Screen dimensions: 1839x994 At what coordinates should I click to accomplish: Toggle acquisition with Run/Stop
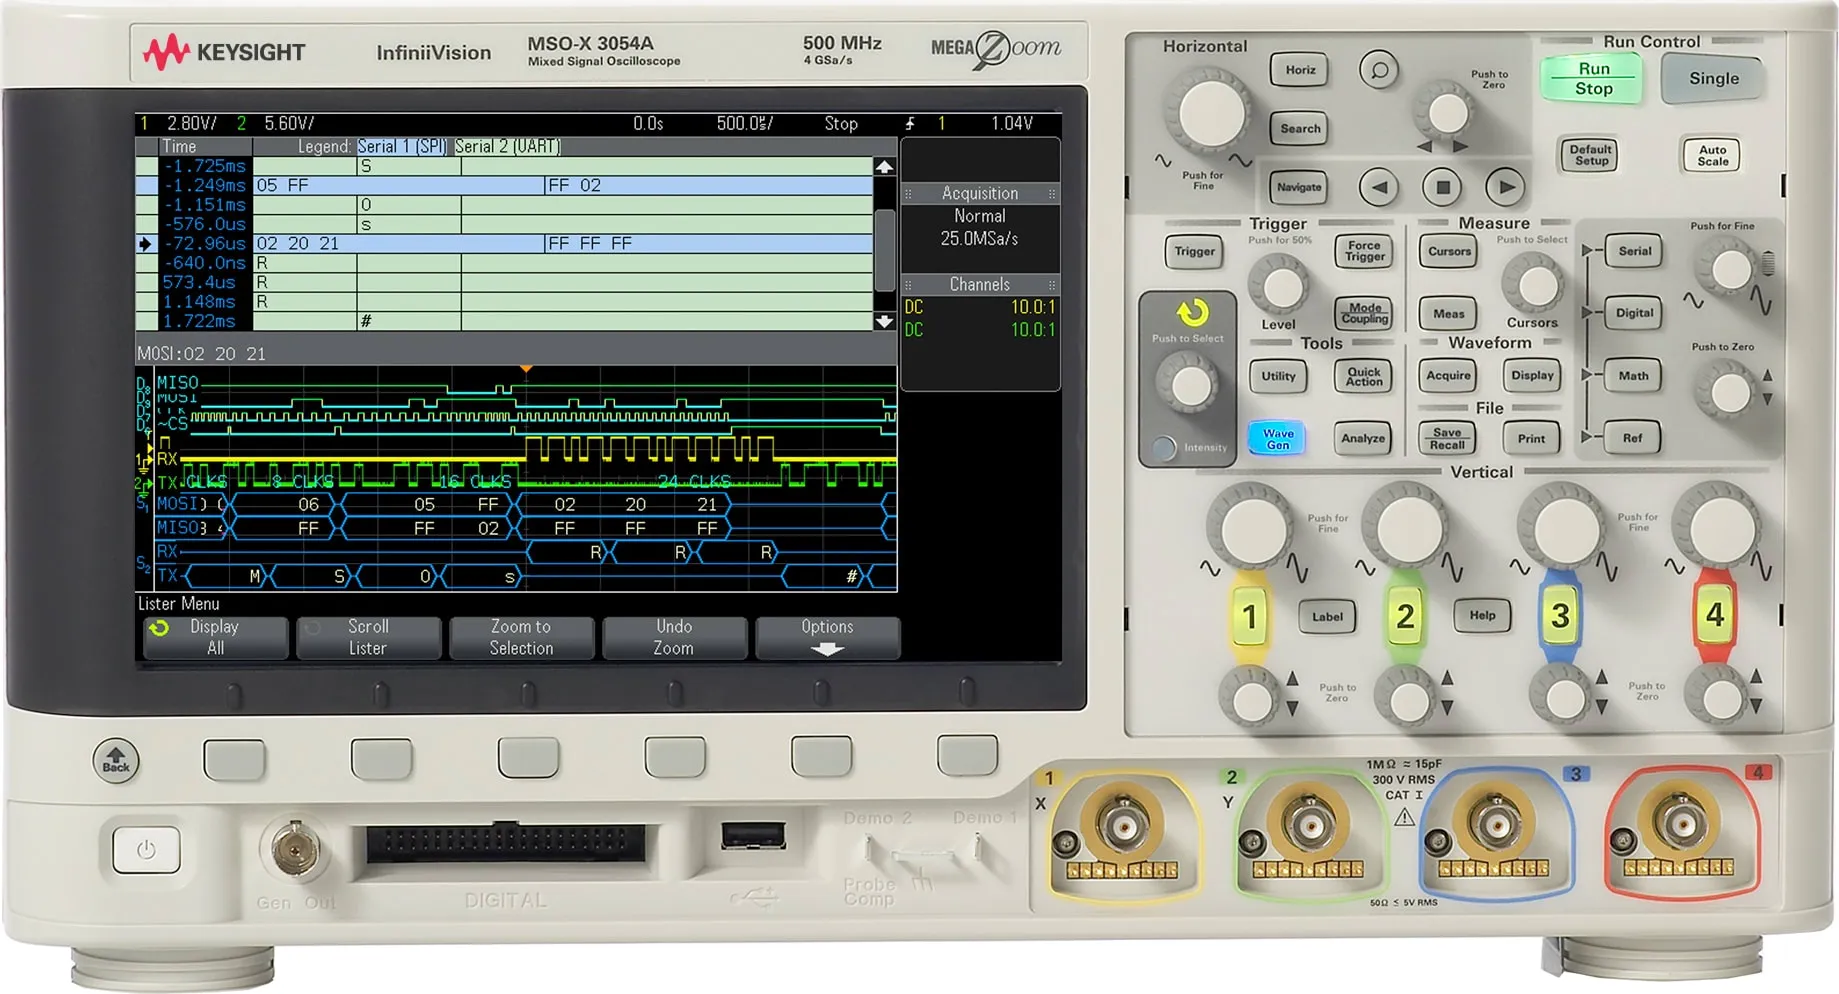pos(1592,78)
